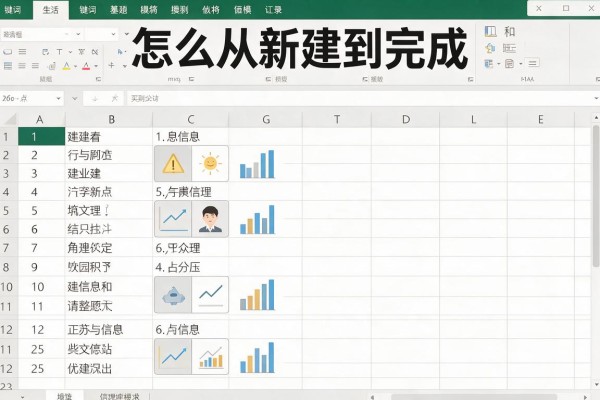This screenshot has width=600, height=400.
Task: Click into the formula bar input
Action: pyautogui.click(x=362, y=98)
